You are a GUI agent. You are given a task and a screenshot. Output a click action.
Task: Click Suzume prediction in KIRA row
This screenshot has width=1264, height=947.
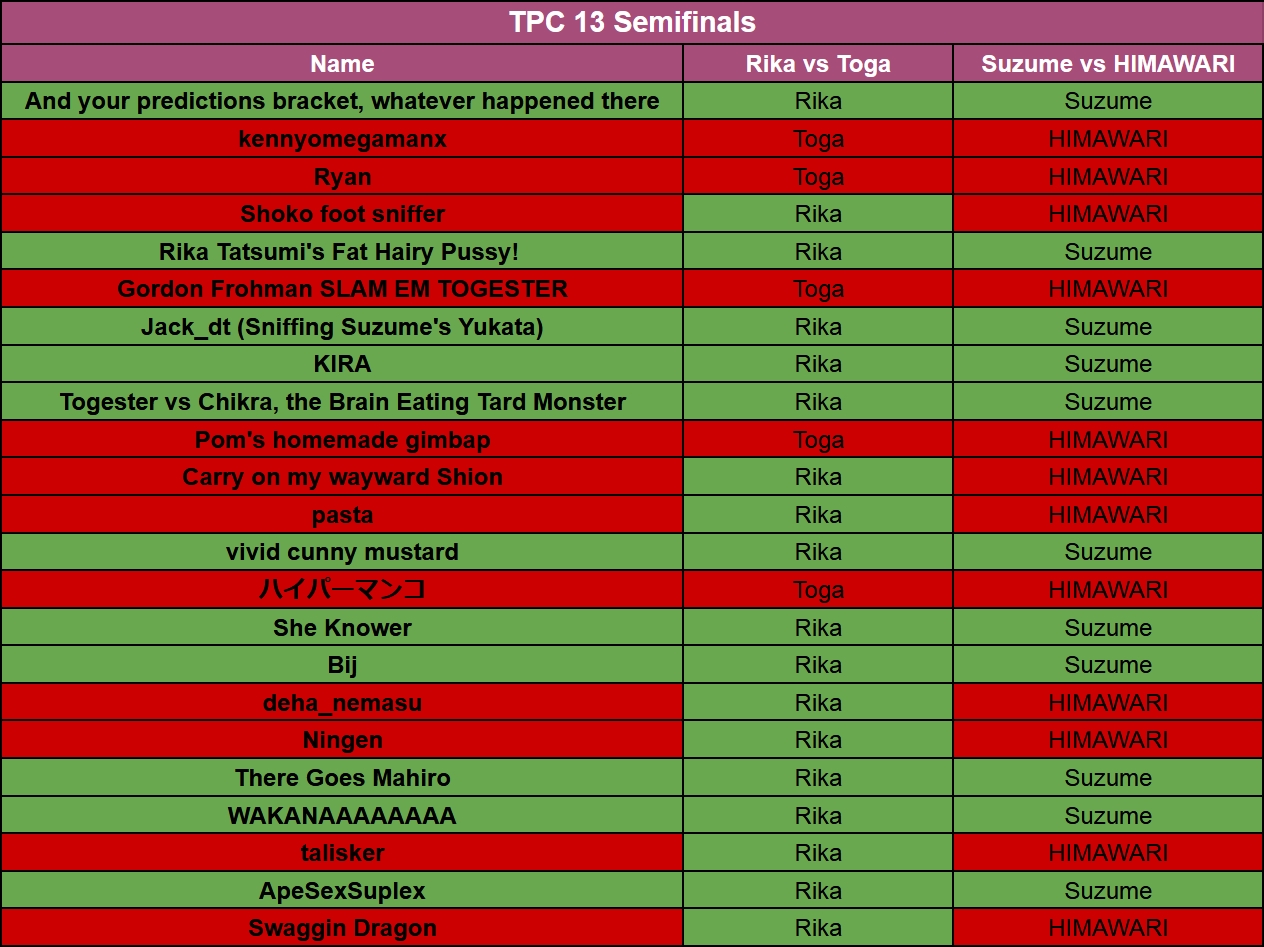(1108, 364)
